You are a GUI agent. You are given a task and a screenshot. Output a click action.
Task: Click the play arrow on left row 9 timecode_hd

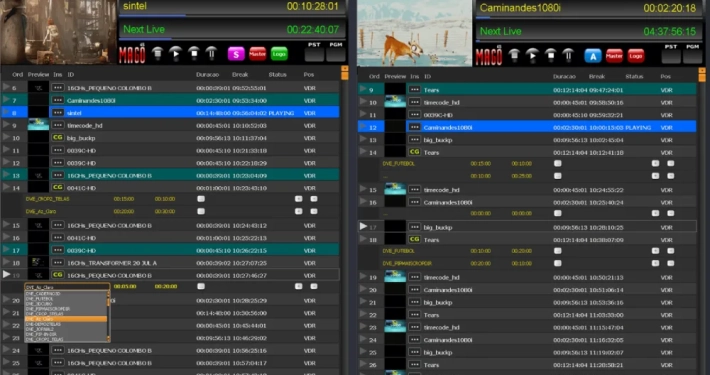point(6,125)
